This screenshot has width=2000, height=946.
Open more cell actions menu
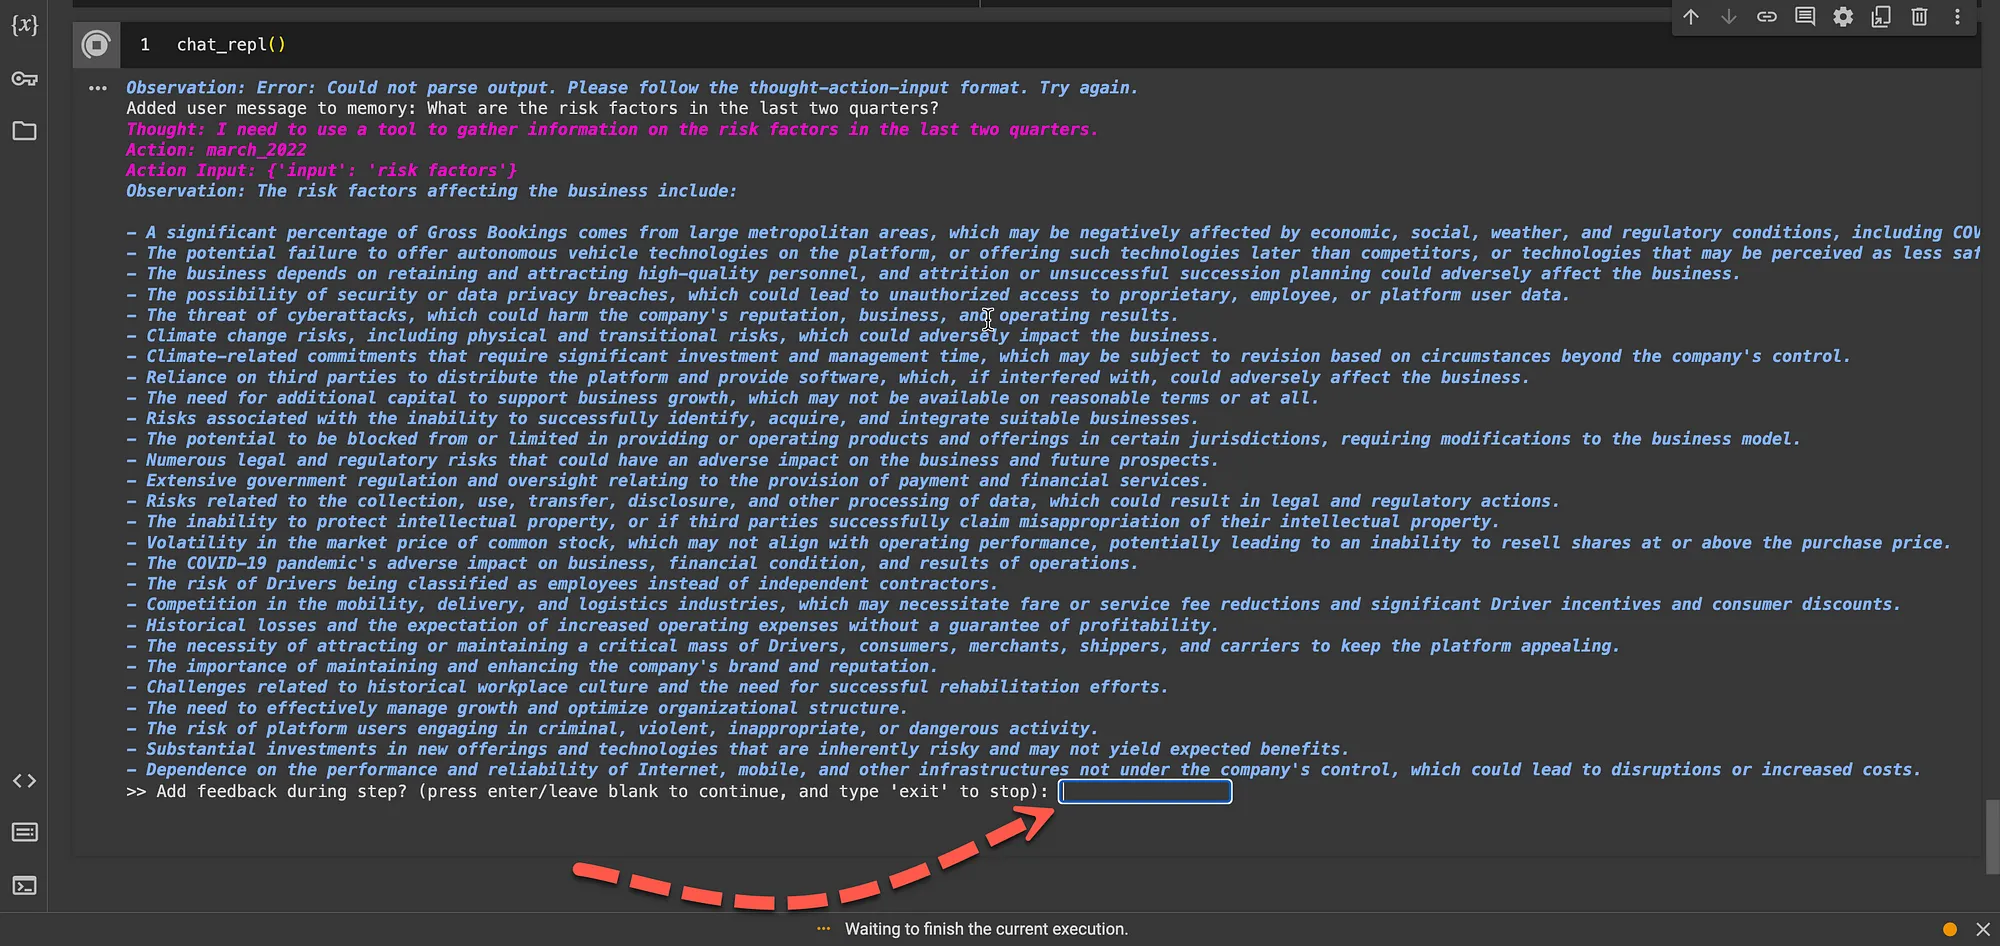point(1957,17)
